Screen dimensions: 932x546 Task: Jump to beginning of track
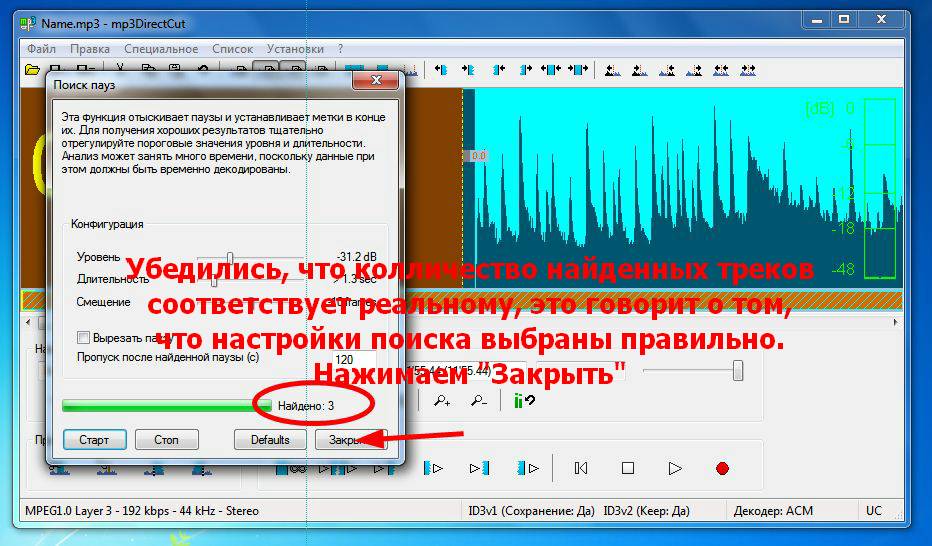pos(581,468)
